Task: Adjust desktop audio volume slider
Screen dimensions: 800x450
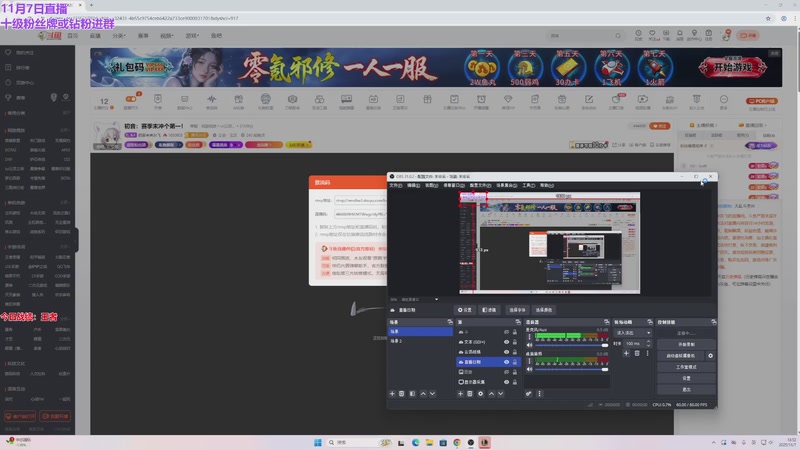Action: 571,369
